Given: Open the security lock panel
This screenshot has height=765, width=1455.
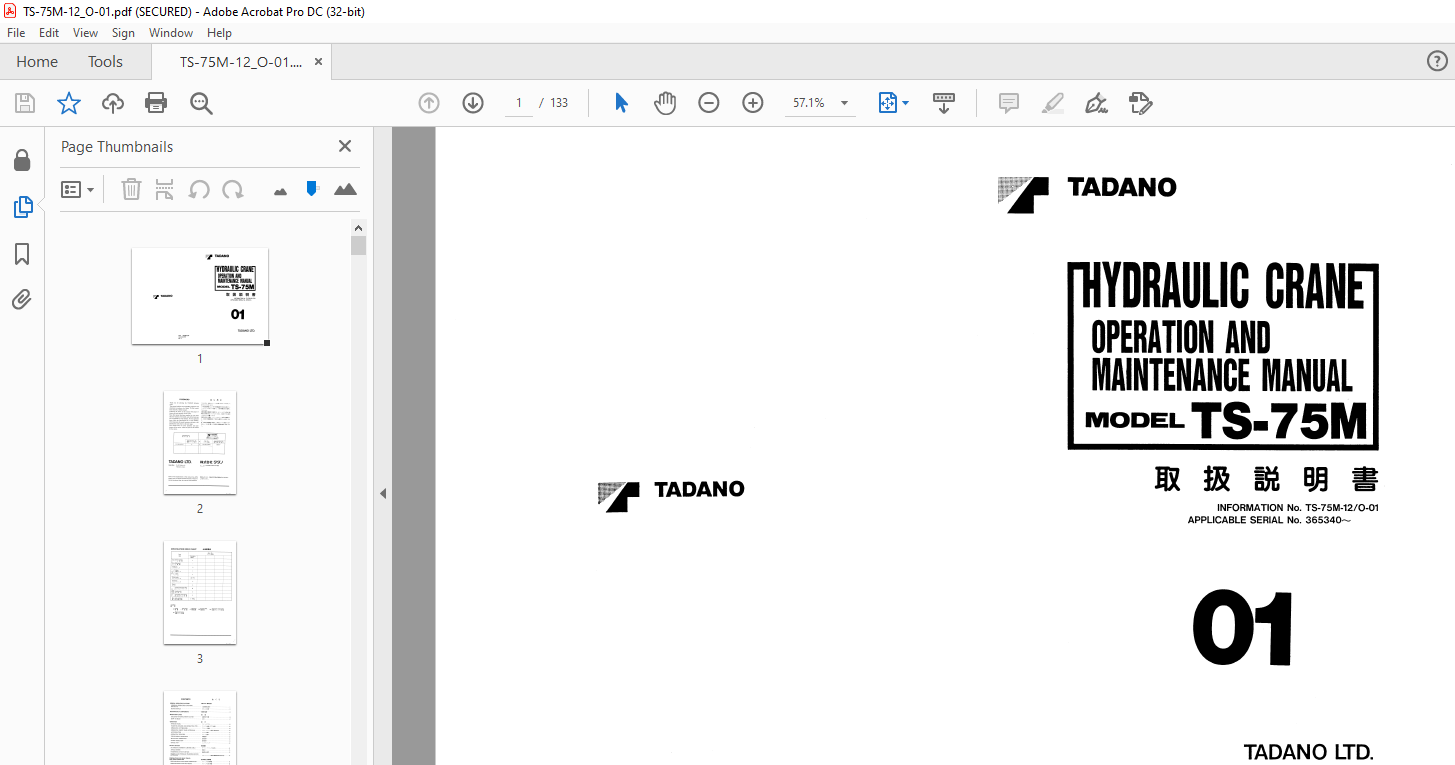Looking at the screenshot, I should click(x=21, y=161).
